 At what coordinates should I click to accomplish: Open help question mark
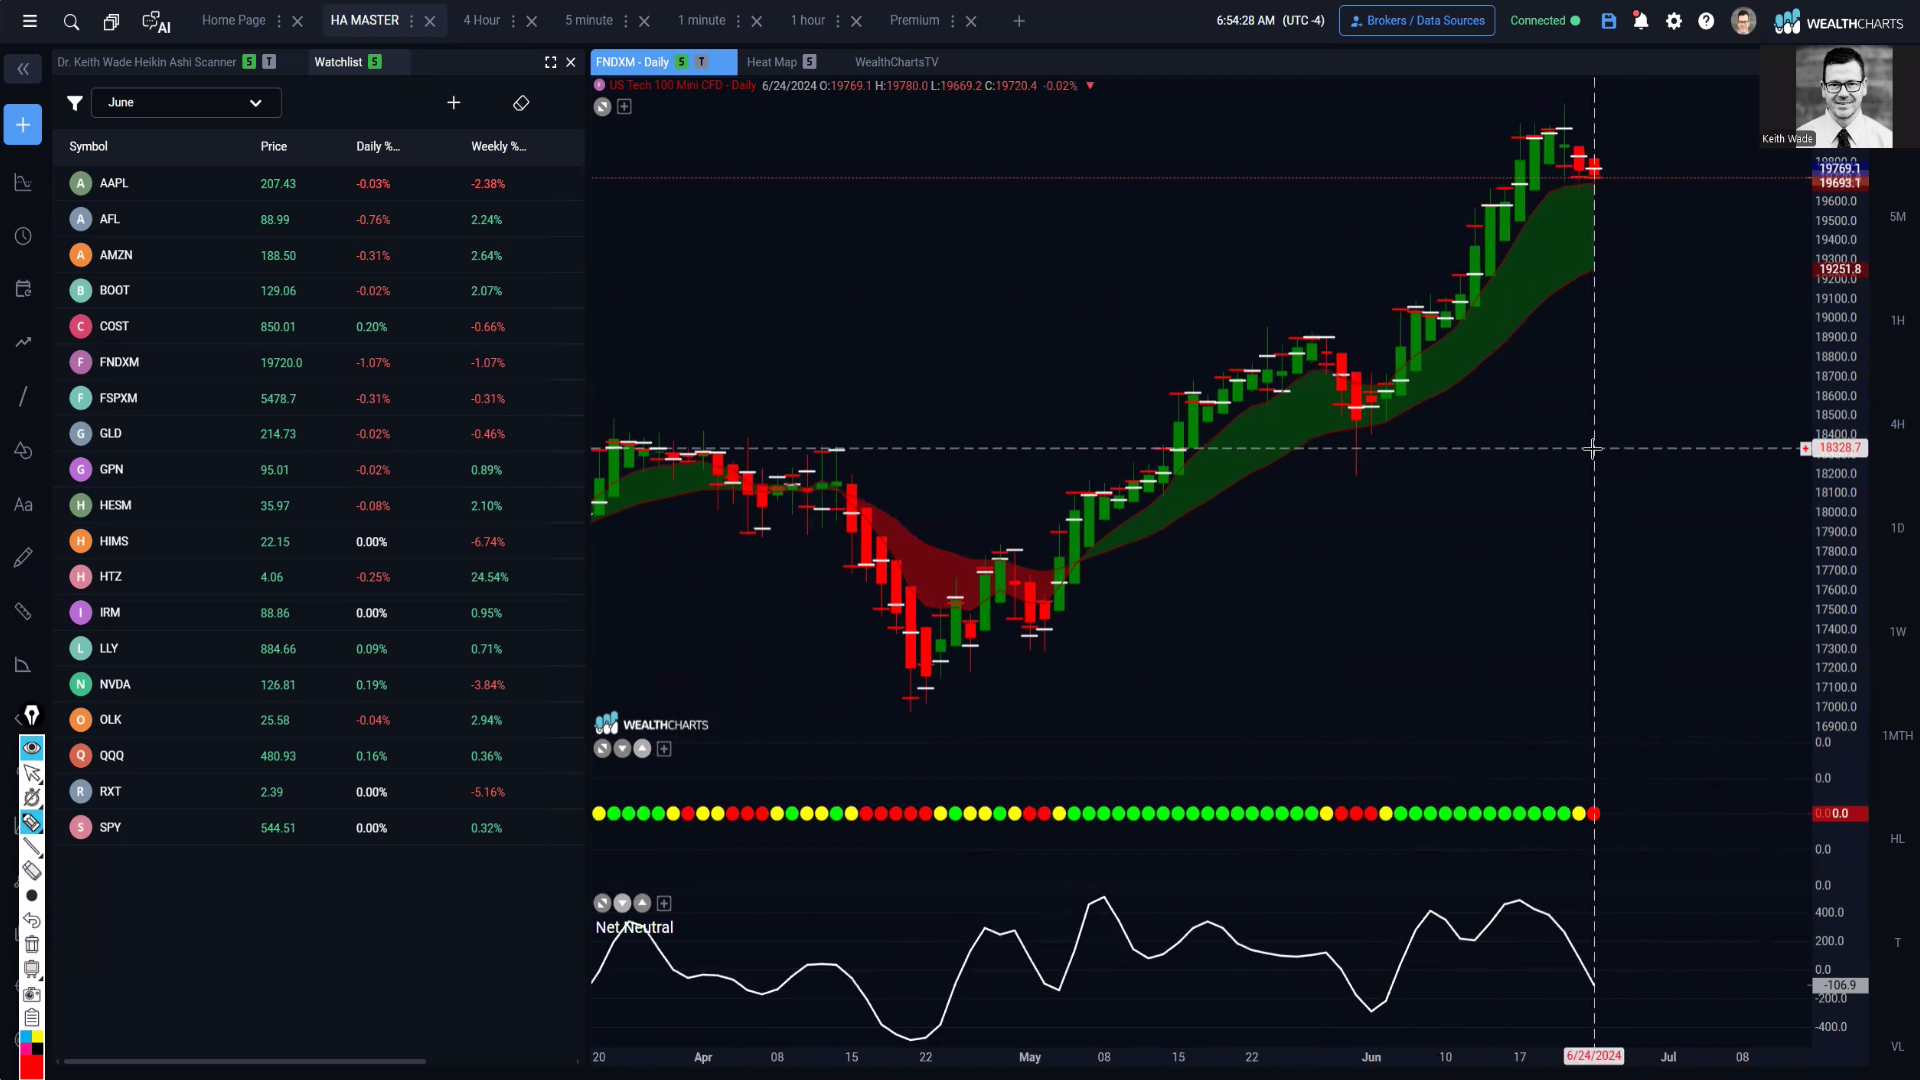pyautogui.click(x=1706, y=21)
